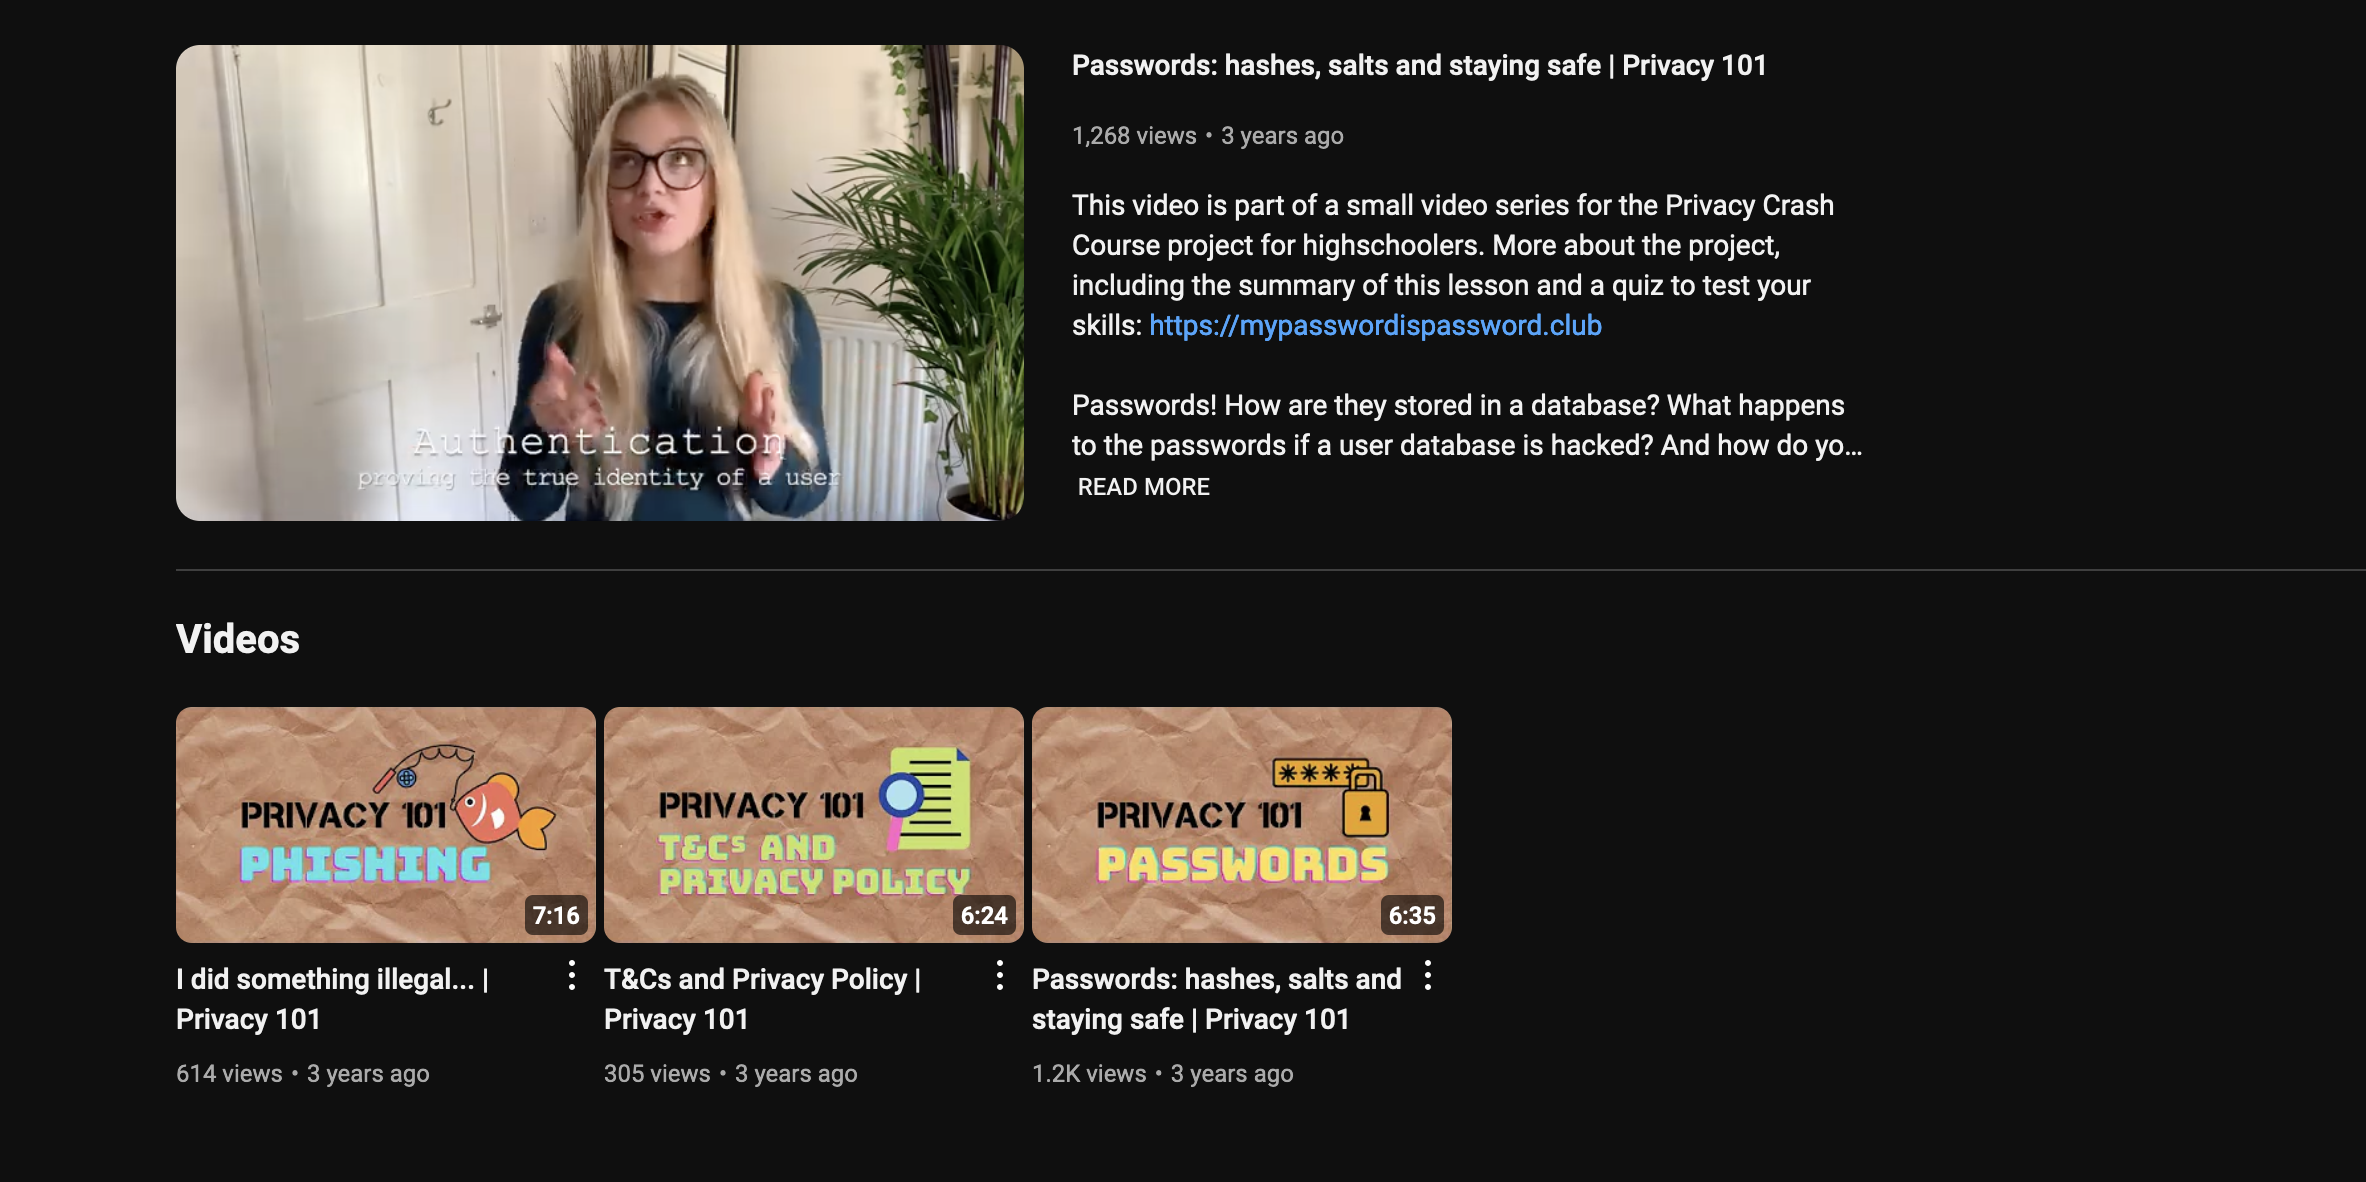Click the 6:24 duration badge
The height and width of the screenshot is (1182, 2366).
coord(984,915)
